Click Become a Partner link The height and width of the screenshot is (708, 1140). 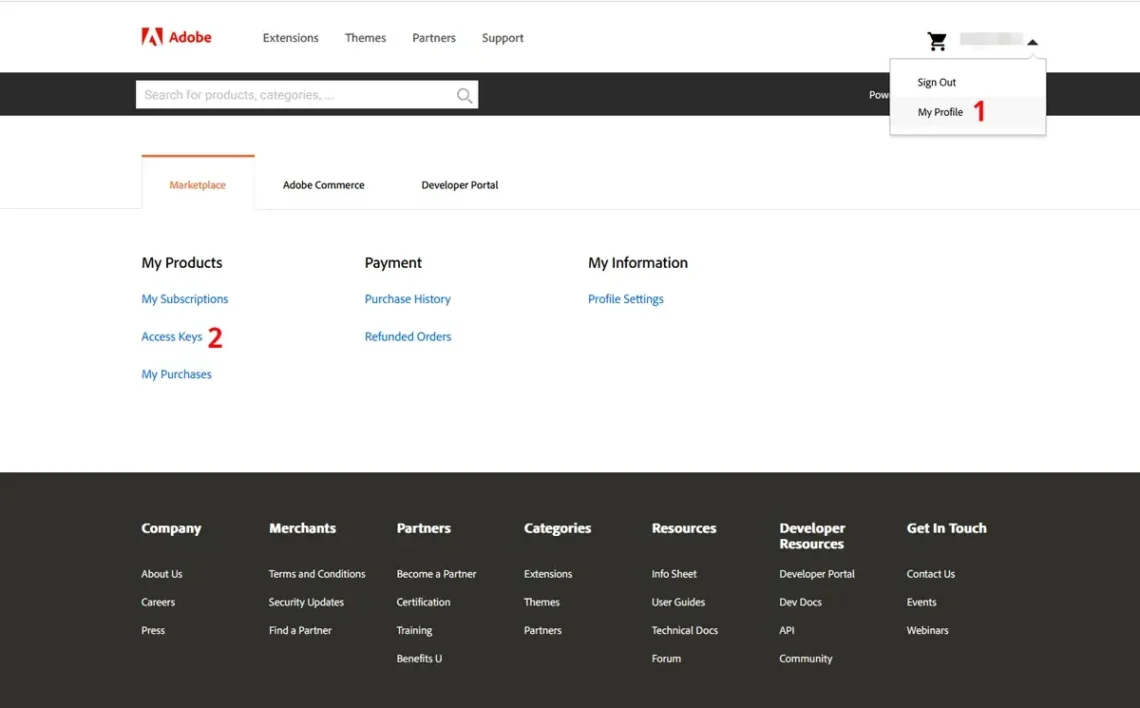[436, 573]
